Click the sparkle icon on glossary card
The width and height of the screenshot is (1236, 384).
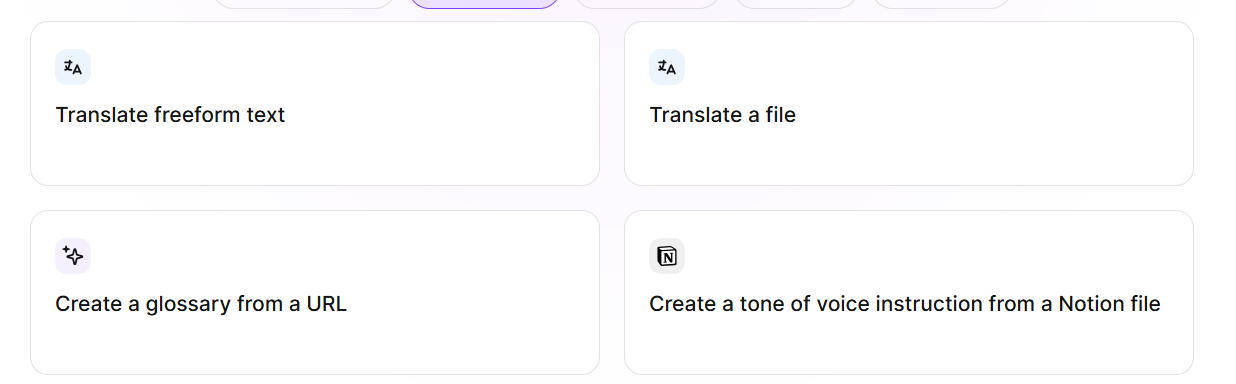tap(73, 256)
